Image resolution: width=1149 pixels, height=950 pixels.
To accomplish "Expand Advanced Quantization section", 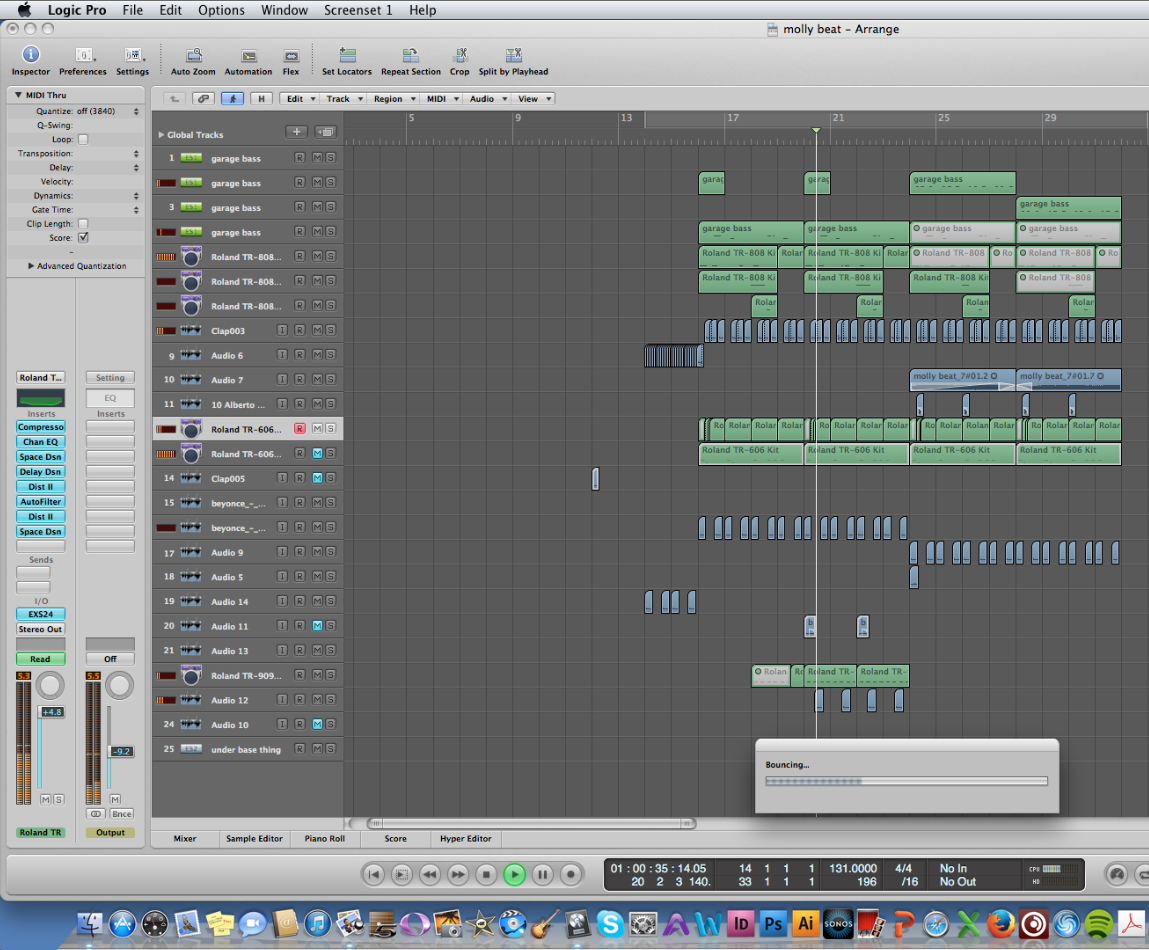I will coord(31,266).
